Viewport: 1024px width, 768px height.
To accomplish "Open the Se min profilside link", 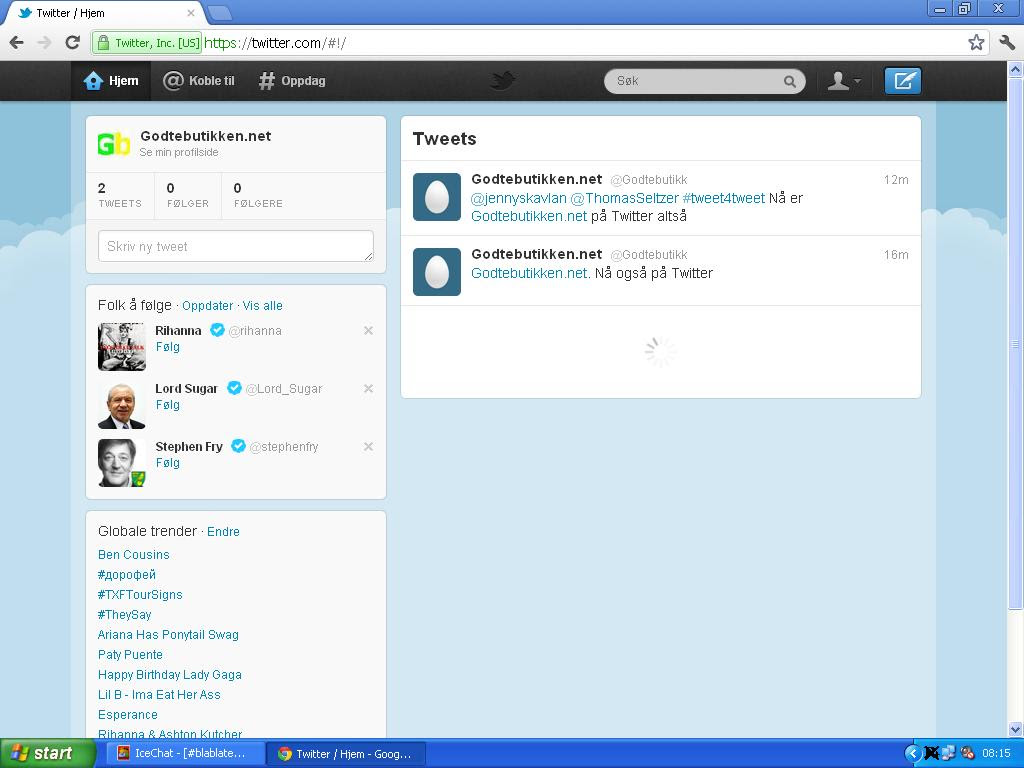I will point(179,152).
